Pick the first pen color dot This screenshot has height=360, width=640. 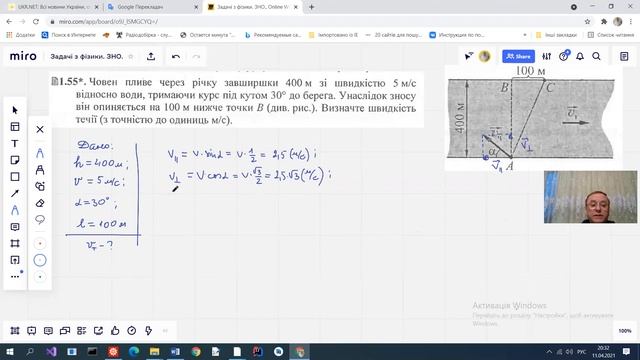40,244
